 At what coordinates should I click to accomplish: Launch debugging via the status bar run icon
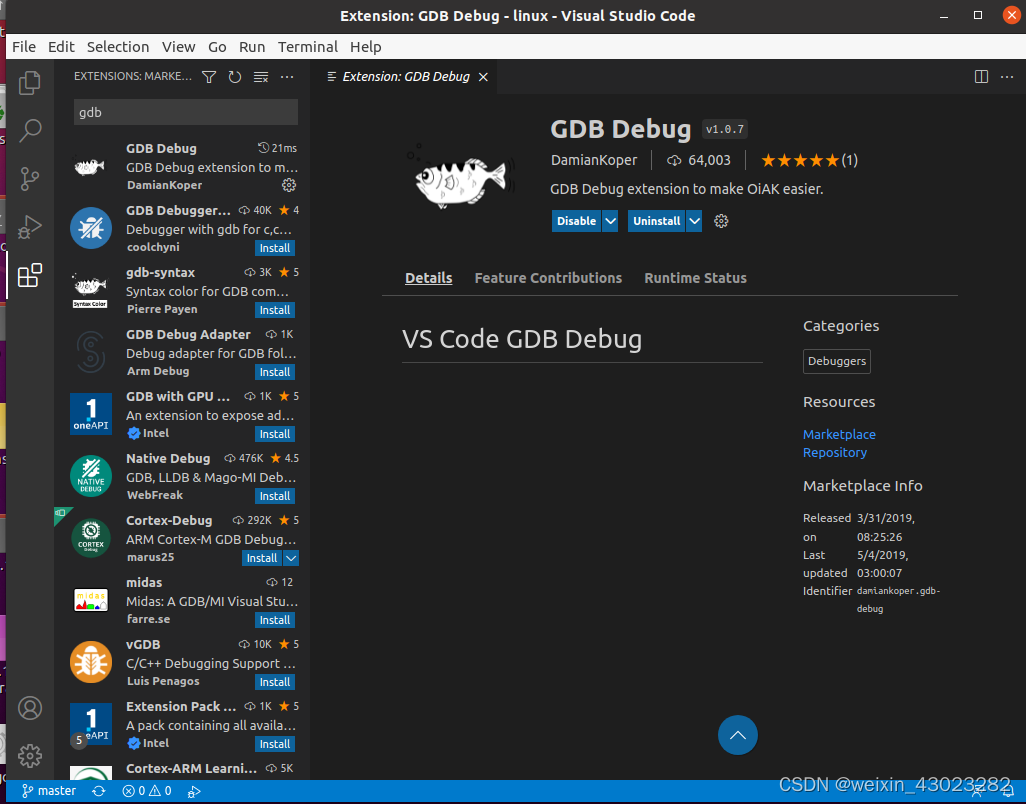(x=194, y=790)
